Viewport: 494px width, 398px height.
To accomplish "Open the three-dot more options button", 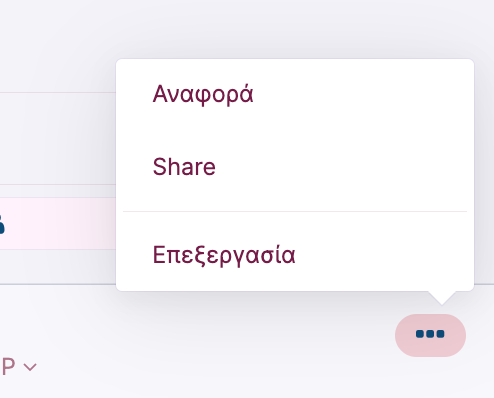I will (x=430, y=335).
